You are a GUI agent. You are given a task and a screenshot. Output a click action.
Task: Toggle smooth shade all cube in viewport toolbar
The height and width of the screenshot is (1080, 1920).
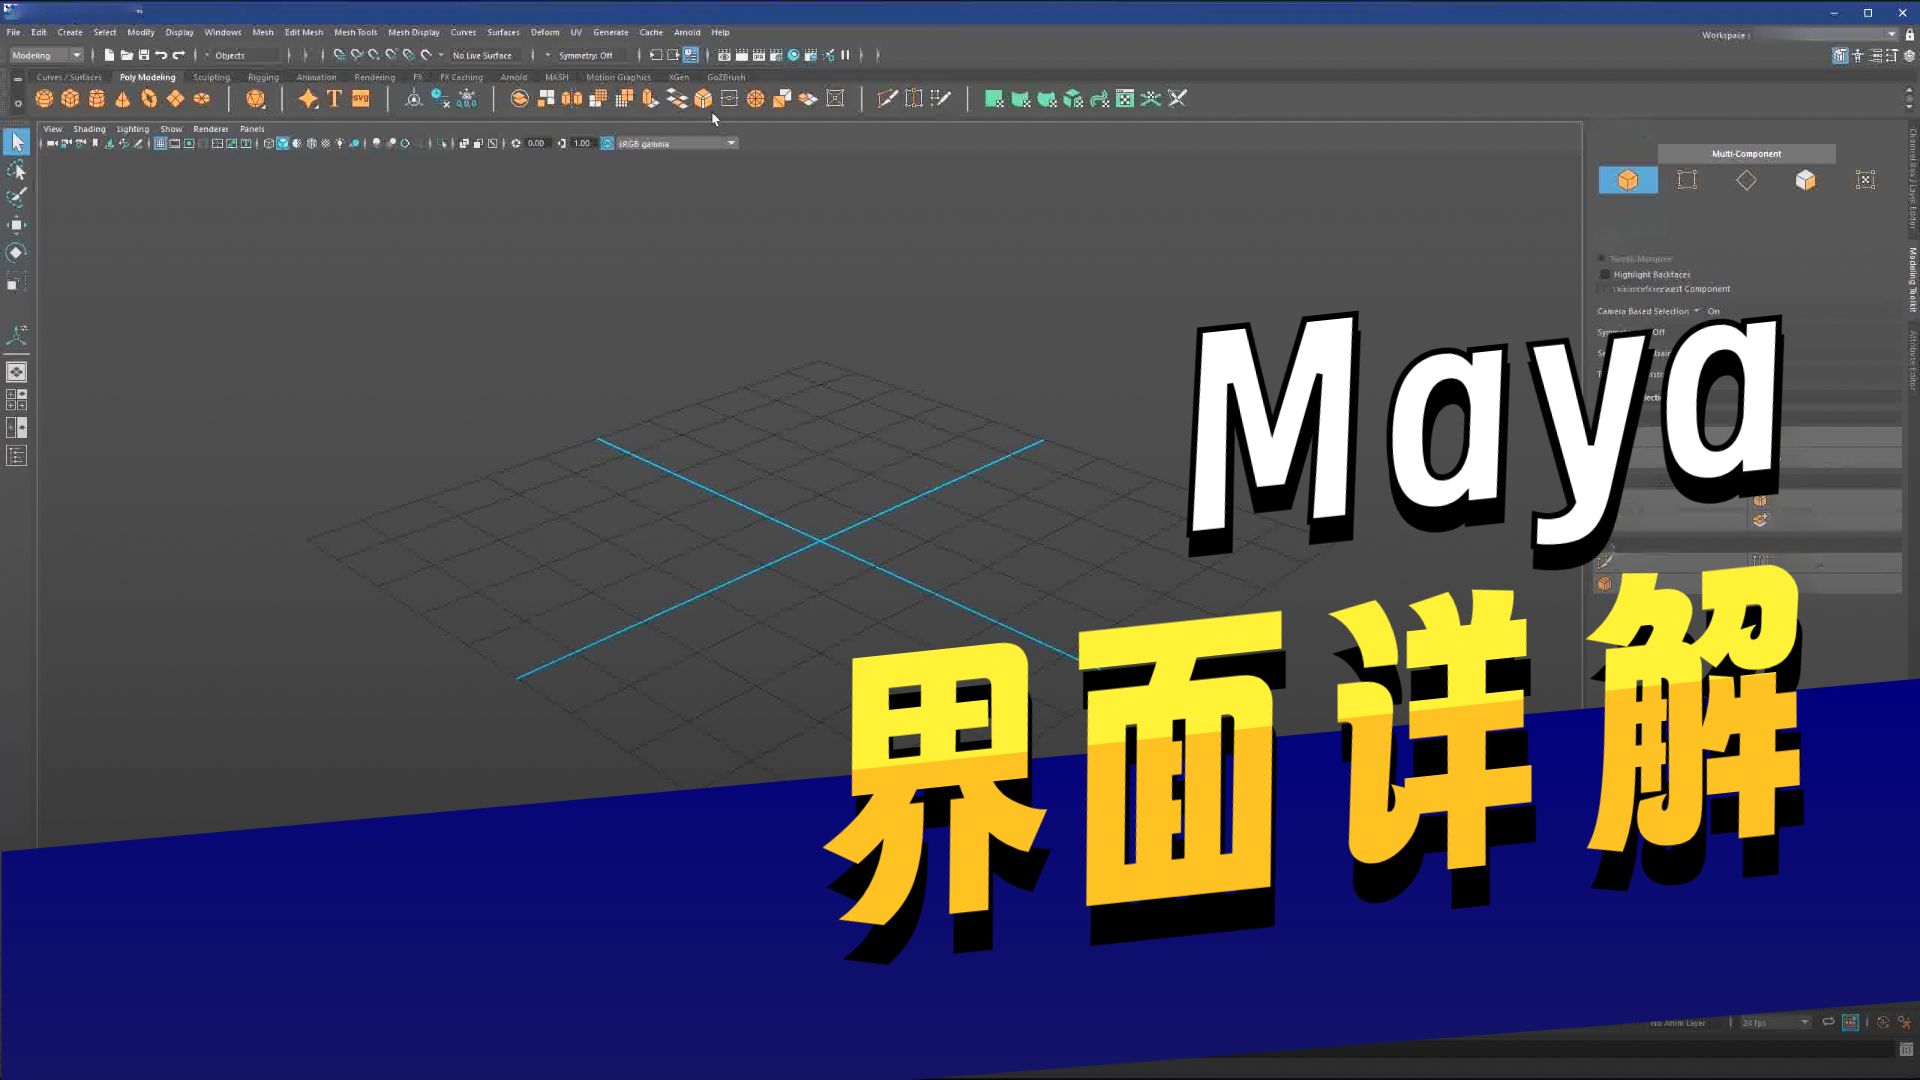tap(282, 143)
